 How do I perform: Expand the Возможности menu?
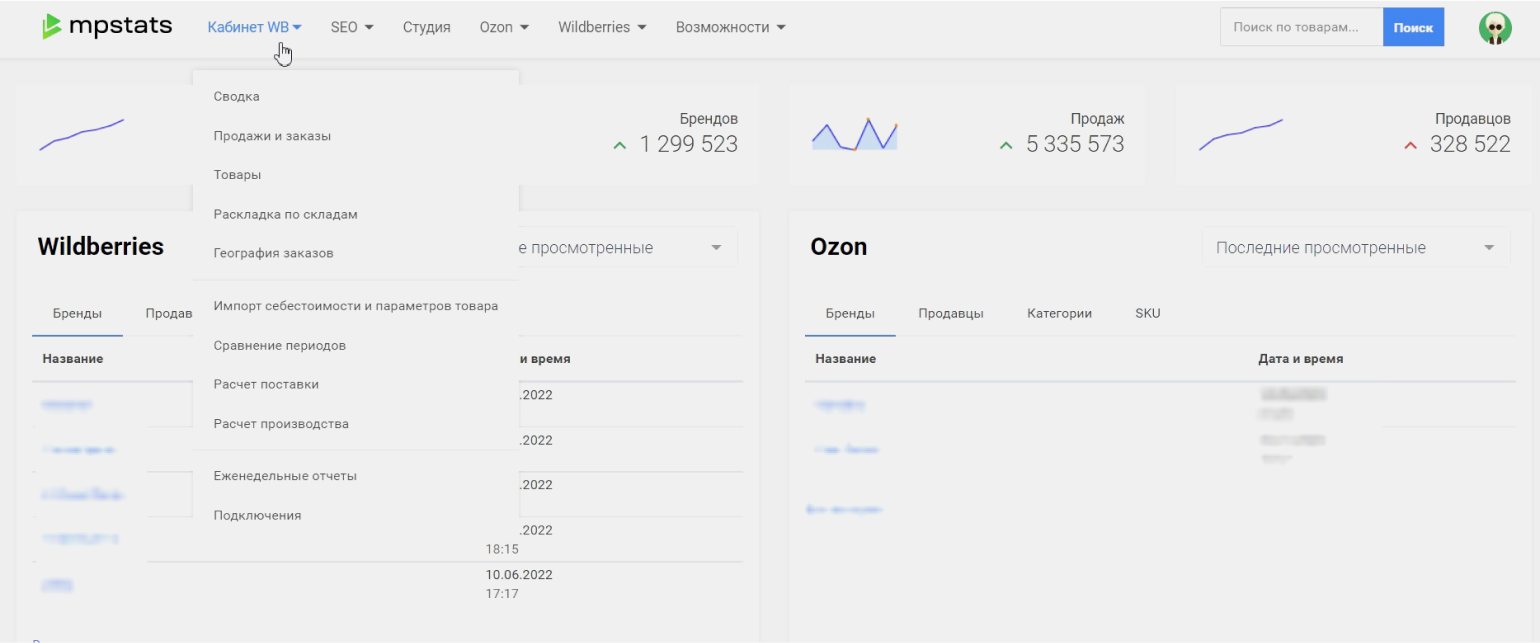pyautogui.click(x=730, y=28)
